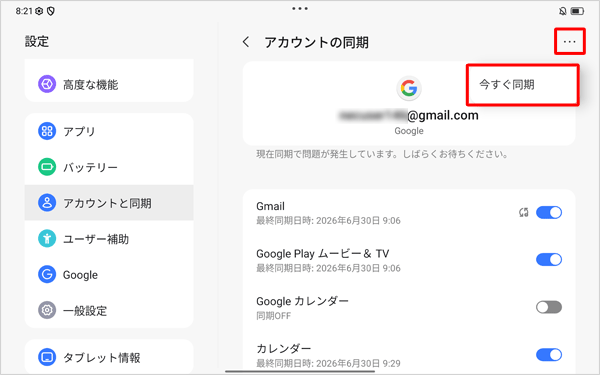Open the three-dot overflow menu
The height and width of the screenshot is (375, 600).
point(569,41)
